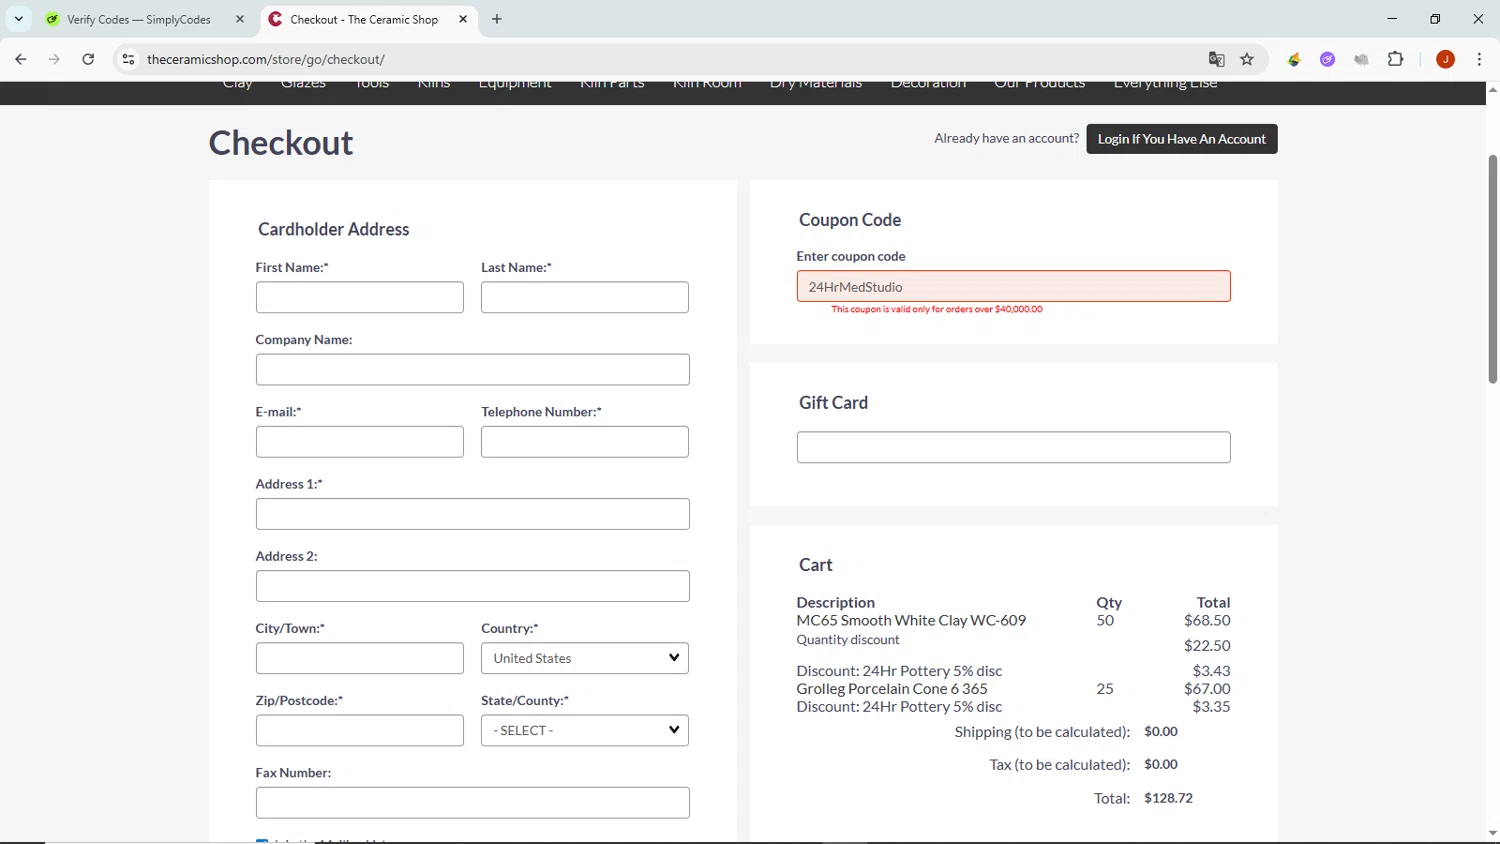
Task: Focus the Telephone Number field
Action: click(585, 442)
